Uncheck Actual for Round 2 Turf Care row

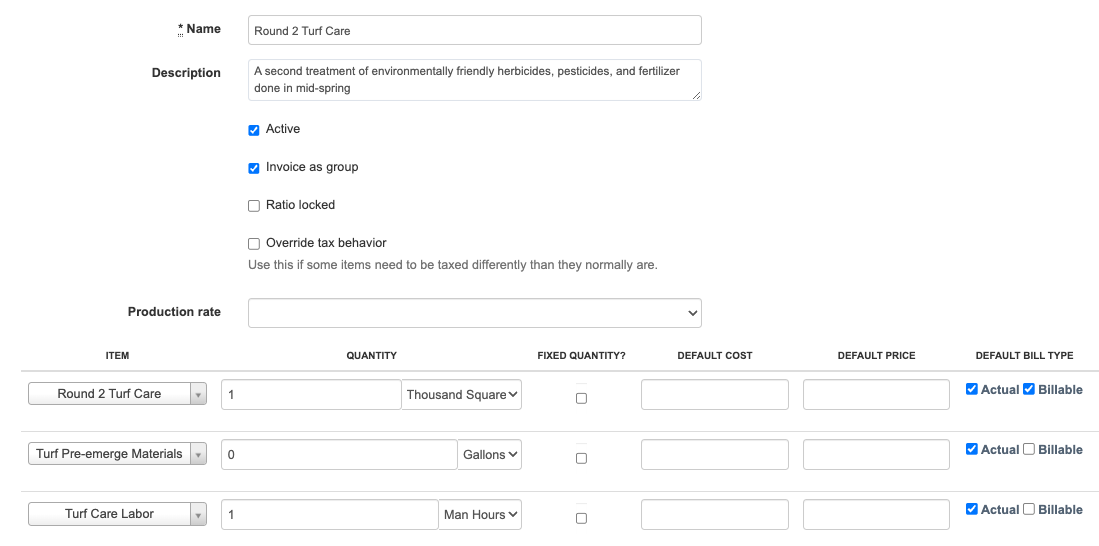click(972, 390)
